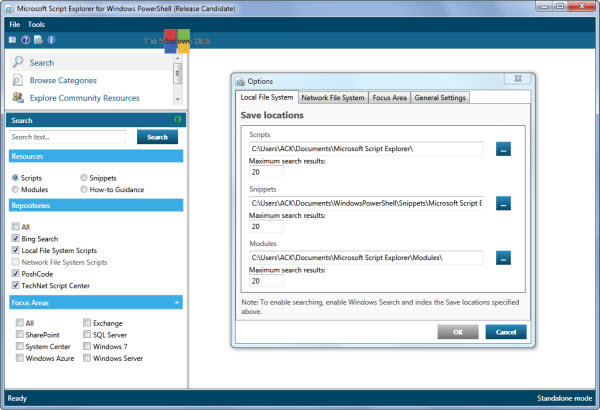Switch to the General Settings tab
This screenshot has width=600, height=410.
click(x=440, y=98)
